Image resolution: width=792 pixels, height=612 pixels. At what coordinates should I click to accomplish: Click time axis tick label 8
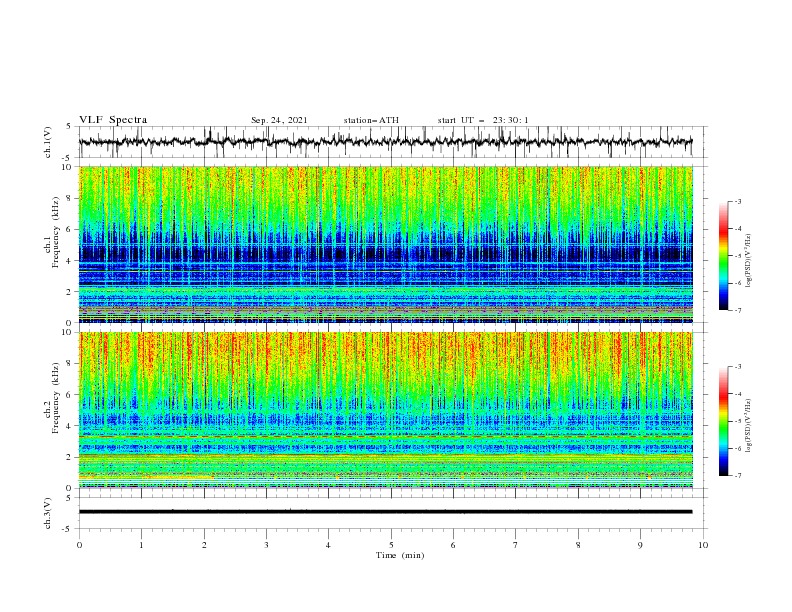pos(578,545)
